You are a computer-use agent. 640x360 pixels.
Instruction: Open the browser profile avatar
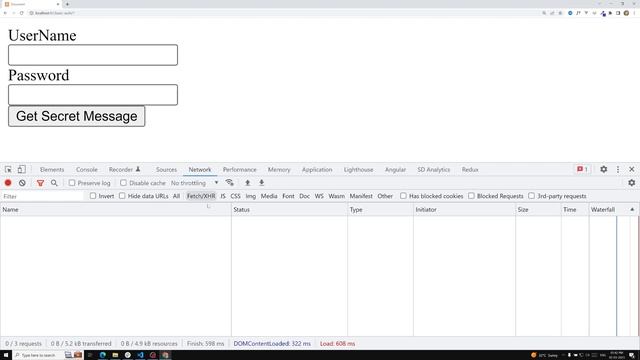626,13
